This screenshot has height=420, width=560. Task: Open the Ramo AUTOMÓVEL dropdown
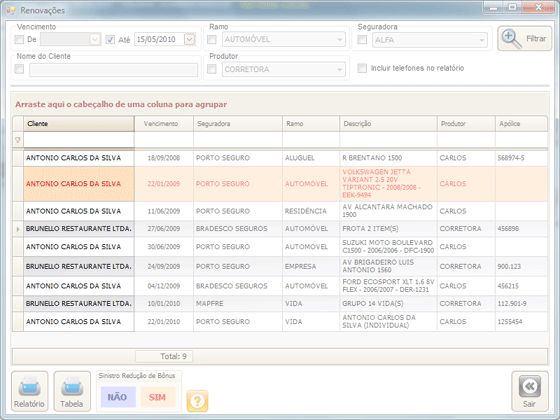[284, 39]
